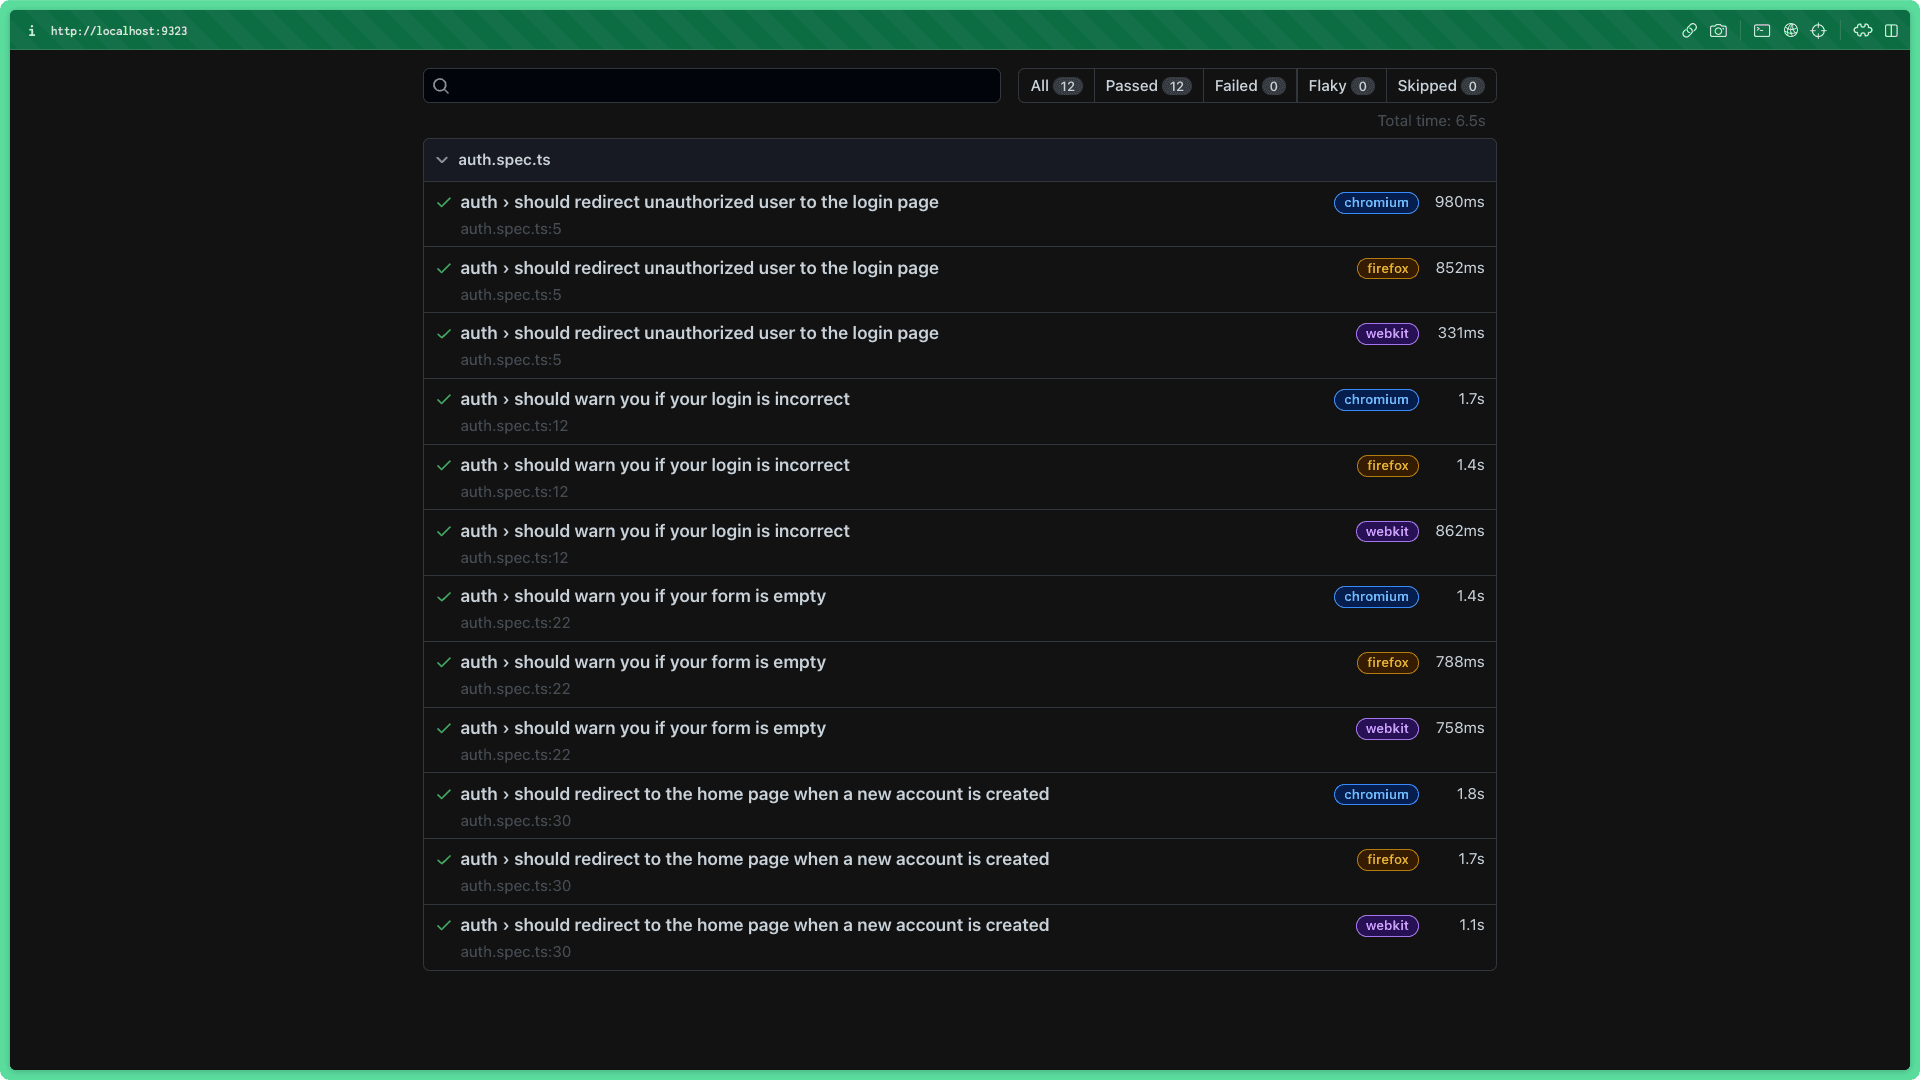Click the camera screenshot icon in the toolbar
This screenshot has width=1920, height=1080.
[x=1719, y=31]
